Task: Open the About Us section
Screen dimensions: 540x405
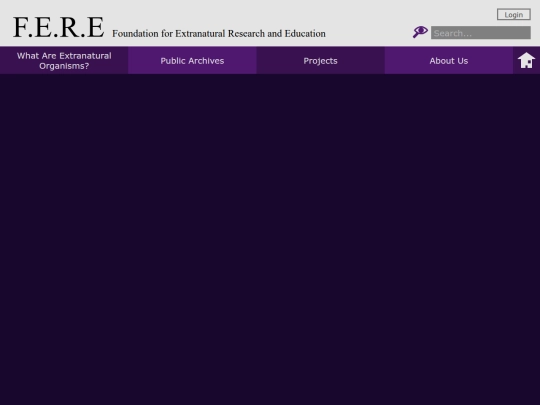Action: [x=449, y=61]
